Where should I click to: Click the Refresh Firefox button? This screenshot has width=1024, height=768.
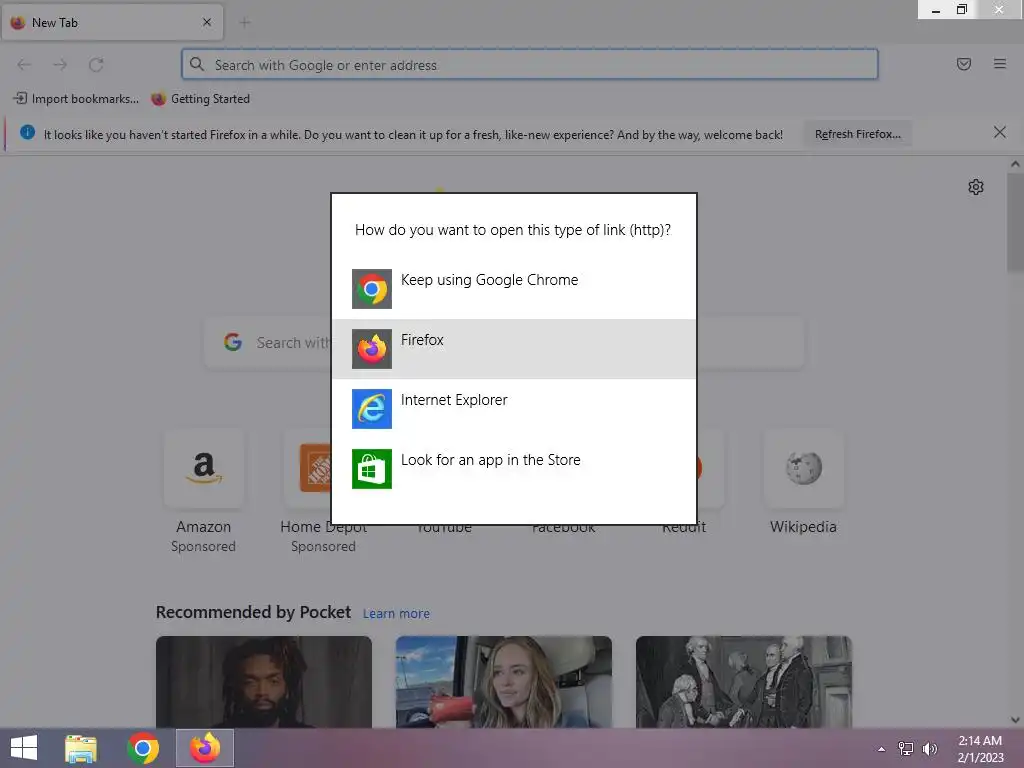pyautogui.click(x=857, y=134)
